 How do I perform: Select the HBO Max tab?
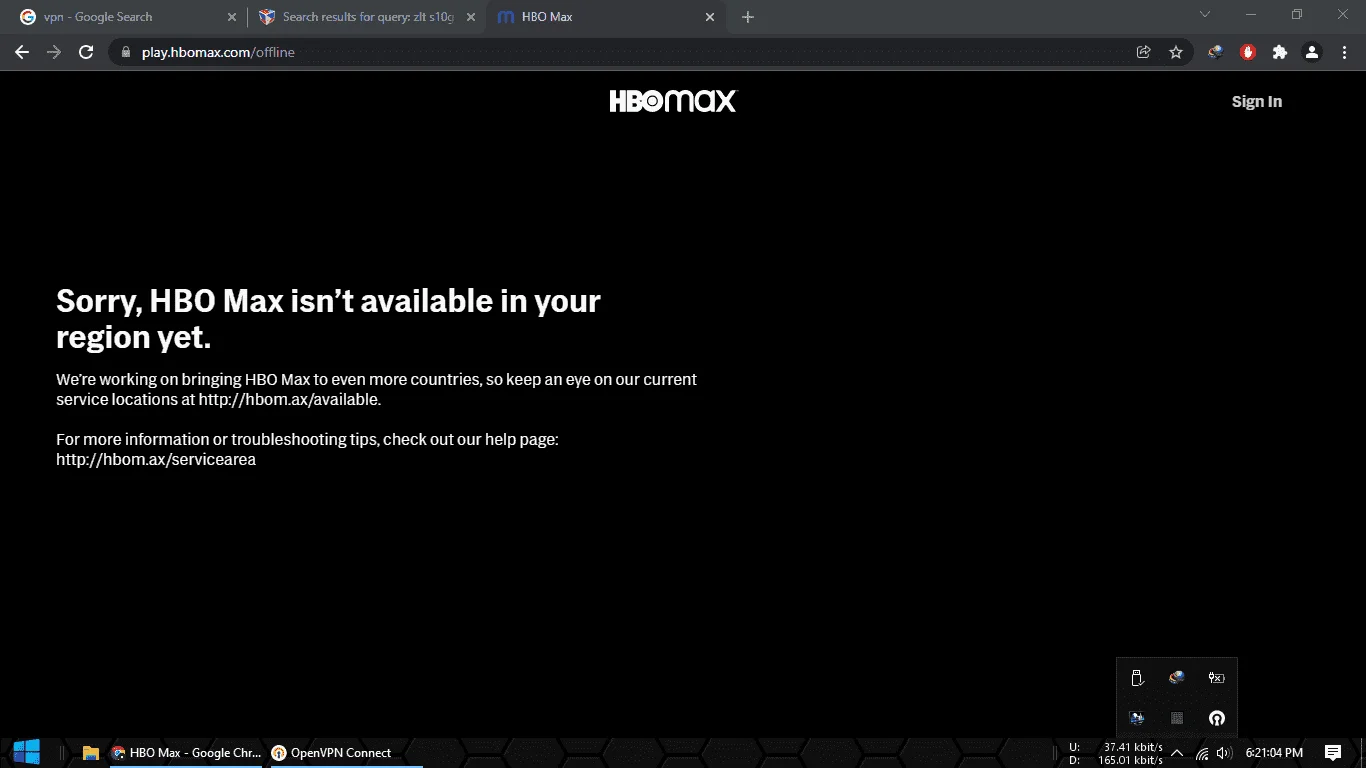(x=605, y=17)
